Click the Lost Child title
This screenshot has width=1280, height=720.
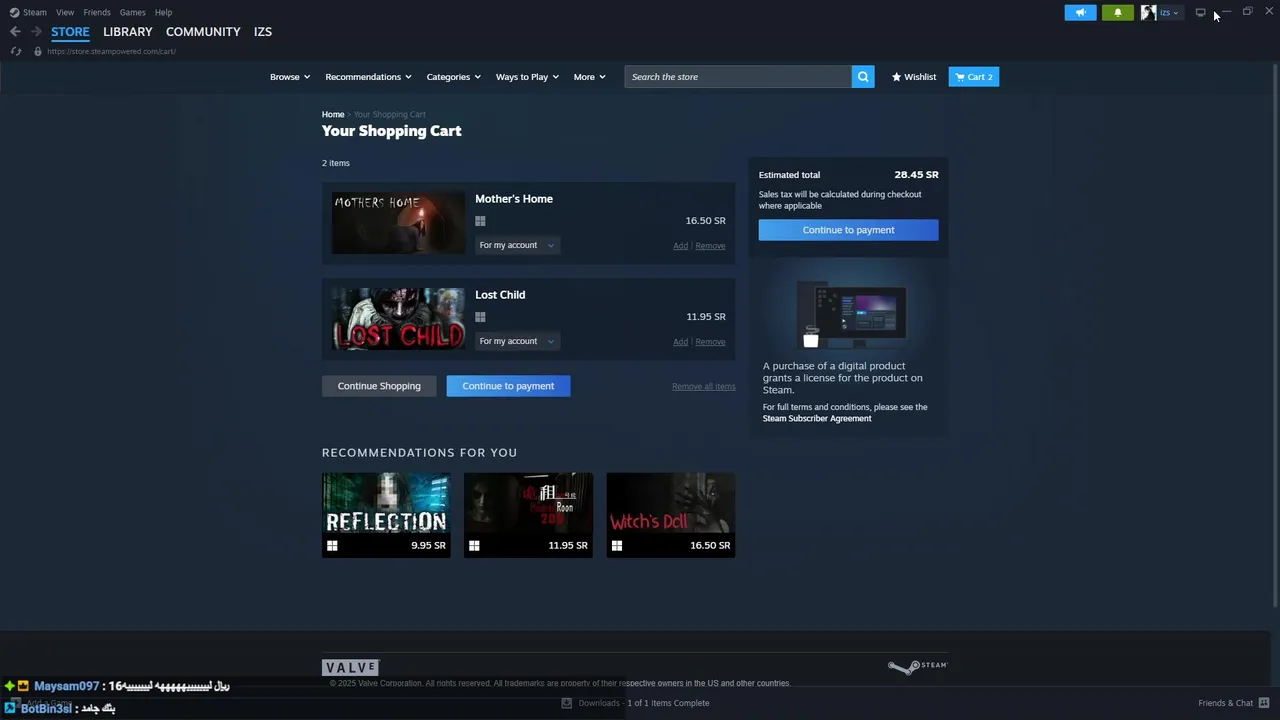pyautogui.click(x=500, y=295)
